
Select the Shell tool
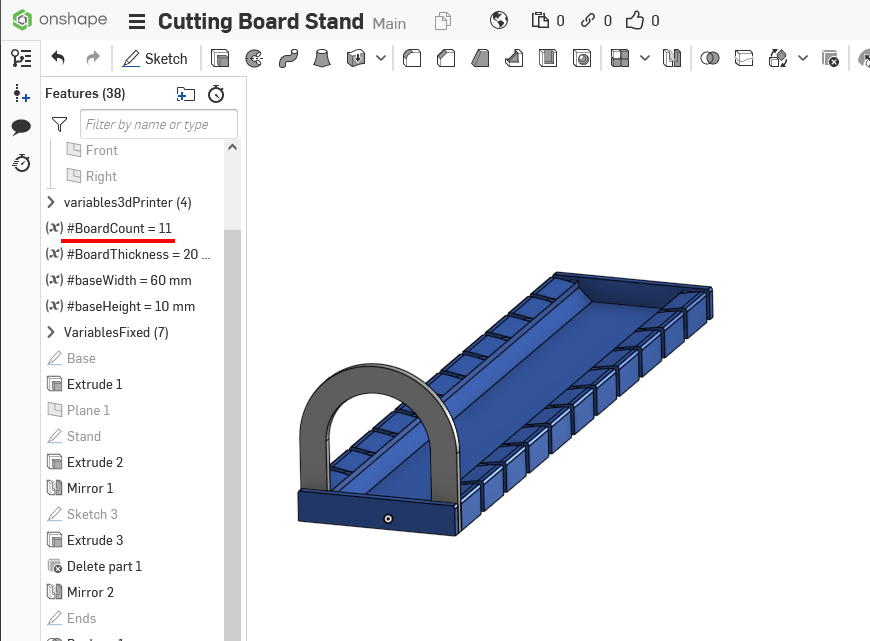pyautogui.click(x=548, y=58)
